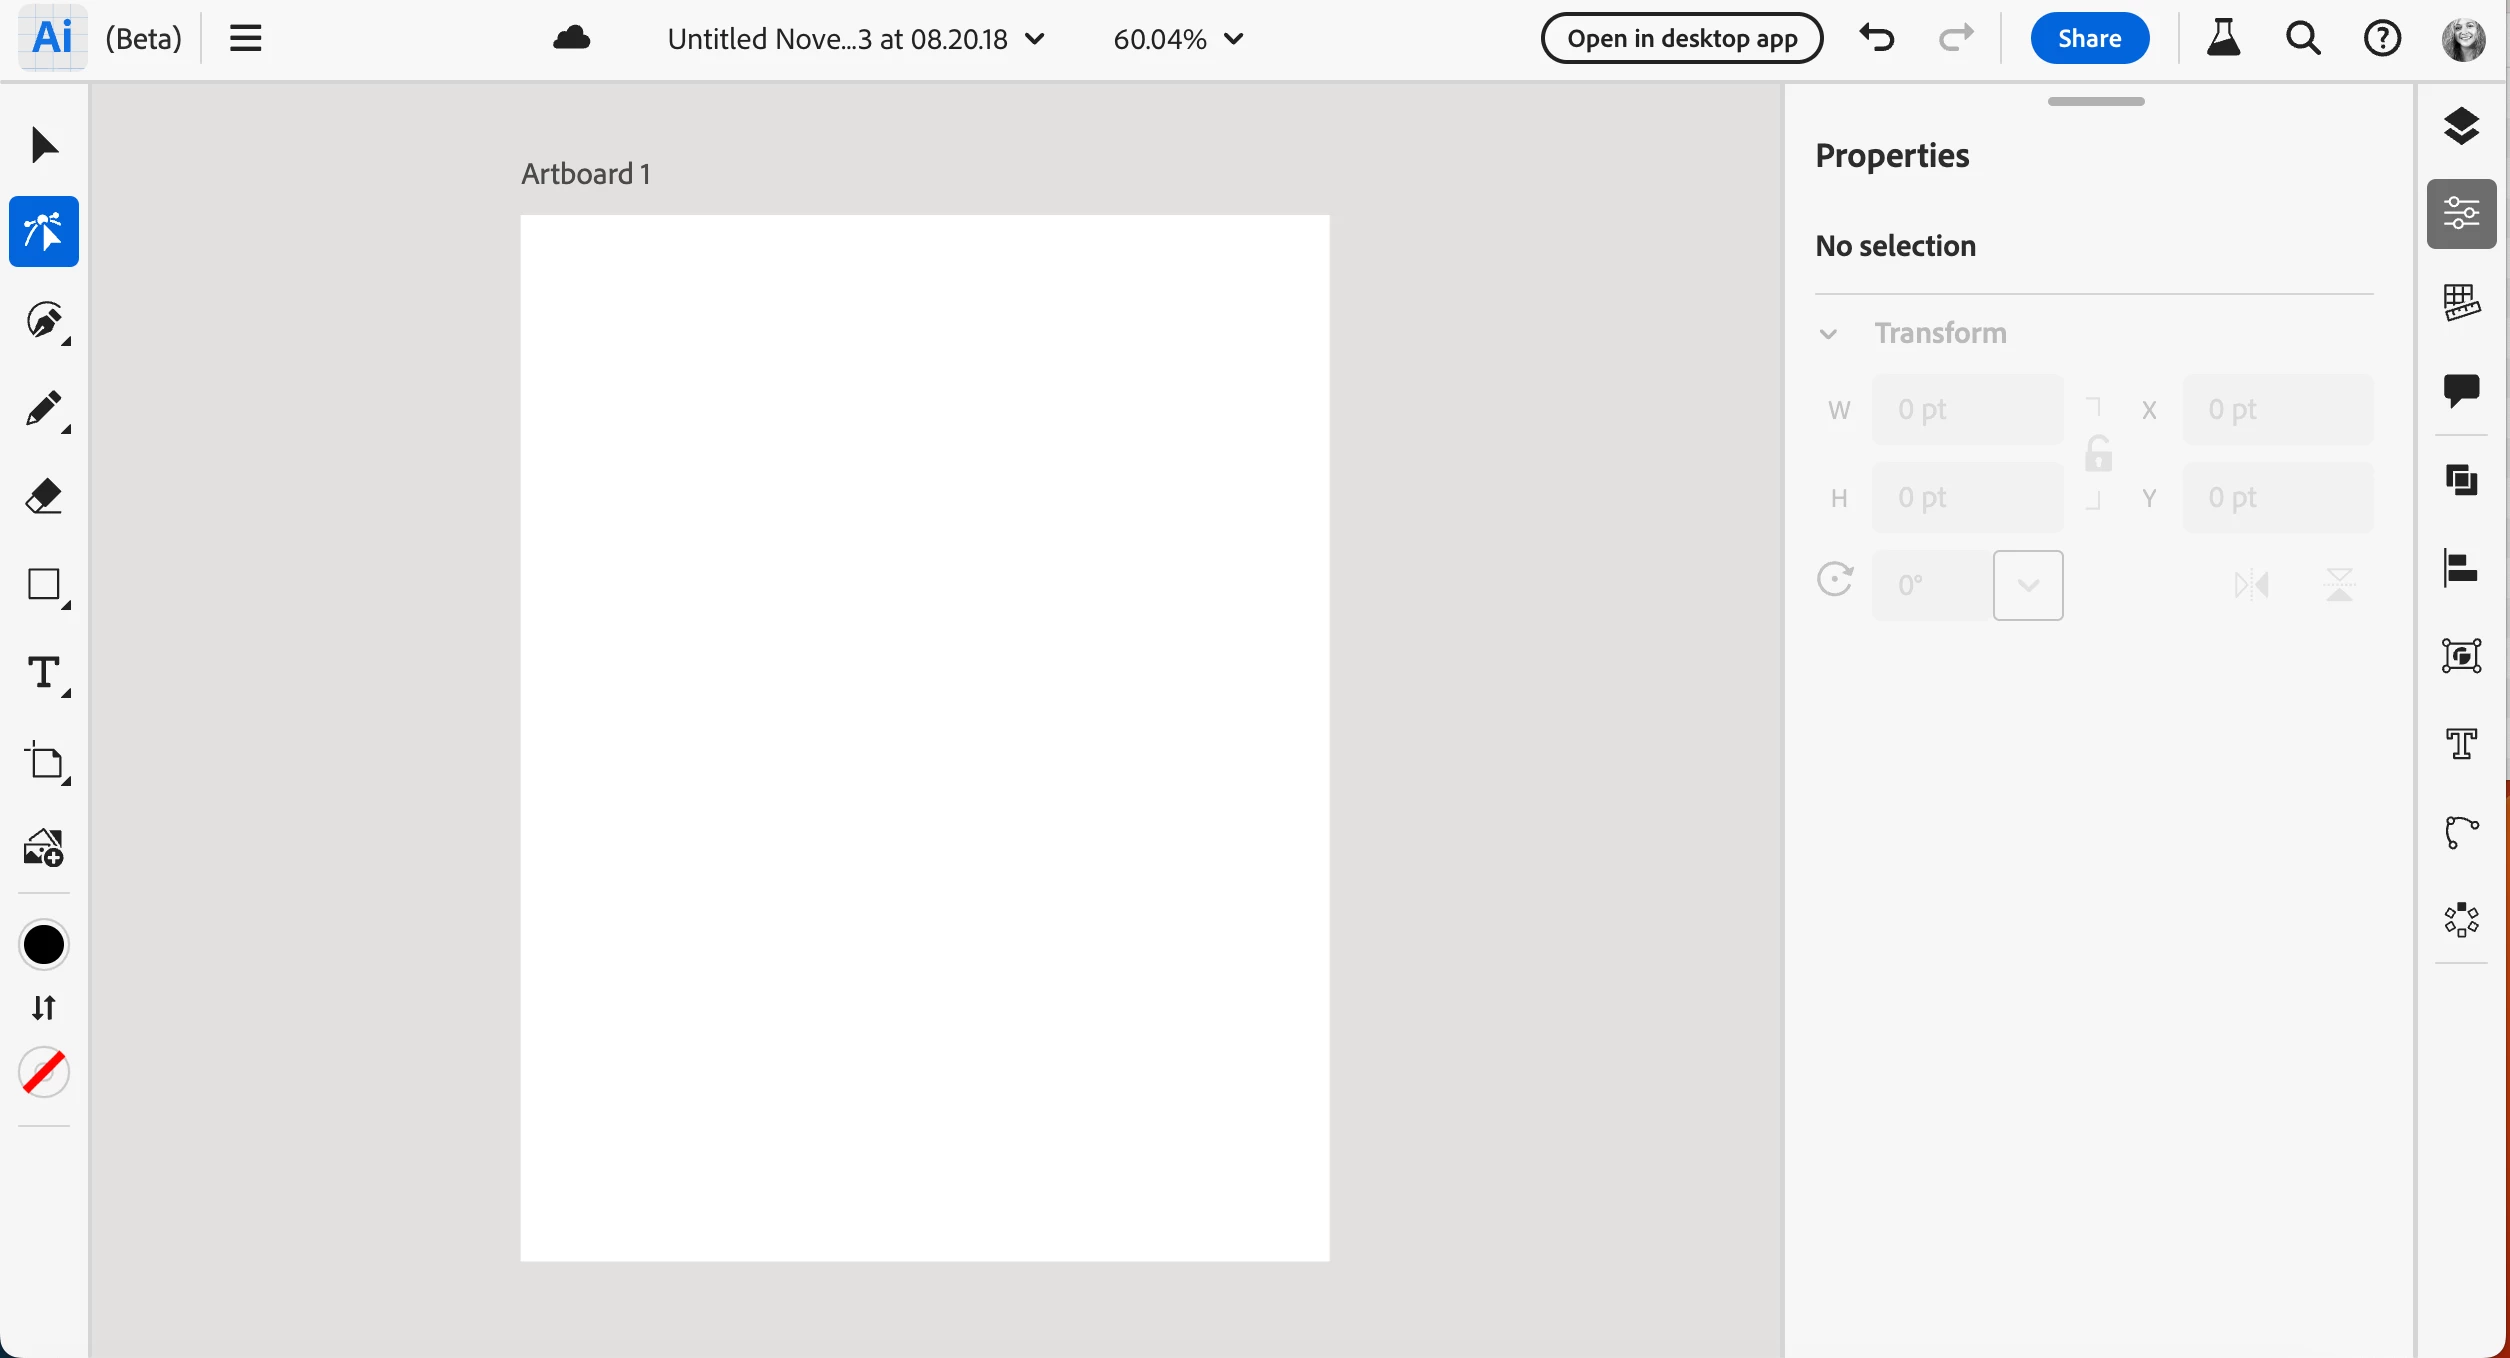The height and width of the screenshot is (1358, 2510).
Task: Open the Comments panel icon
Action: pyautogui.click(x=2461, y=390)
